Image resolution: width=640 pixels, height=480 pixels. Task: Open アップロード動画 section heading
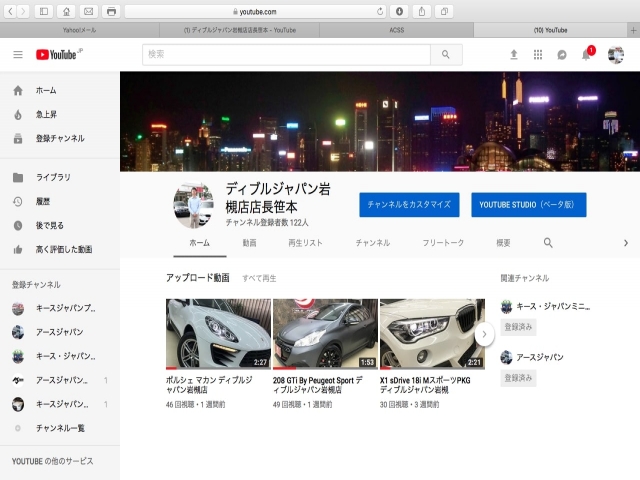point(198,278)
